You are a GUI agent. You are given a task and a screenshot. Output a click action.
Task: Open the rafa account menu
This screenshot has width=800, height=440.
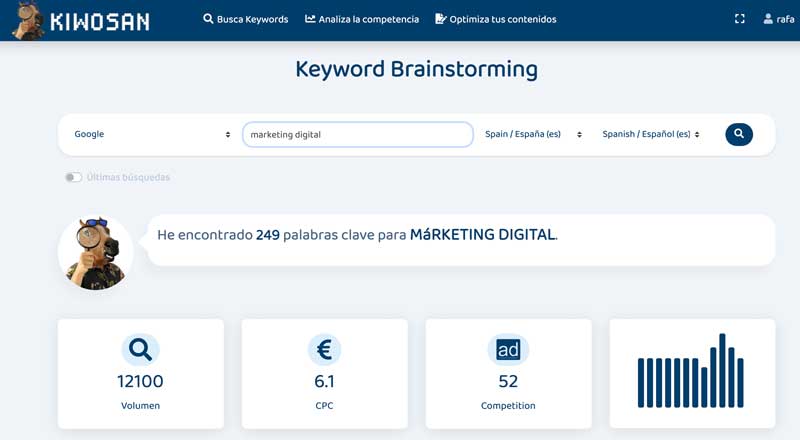779,19
